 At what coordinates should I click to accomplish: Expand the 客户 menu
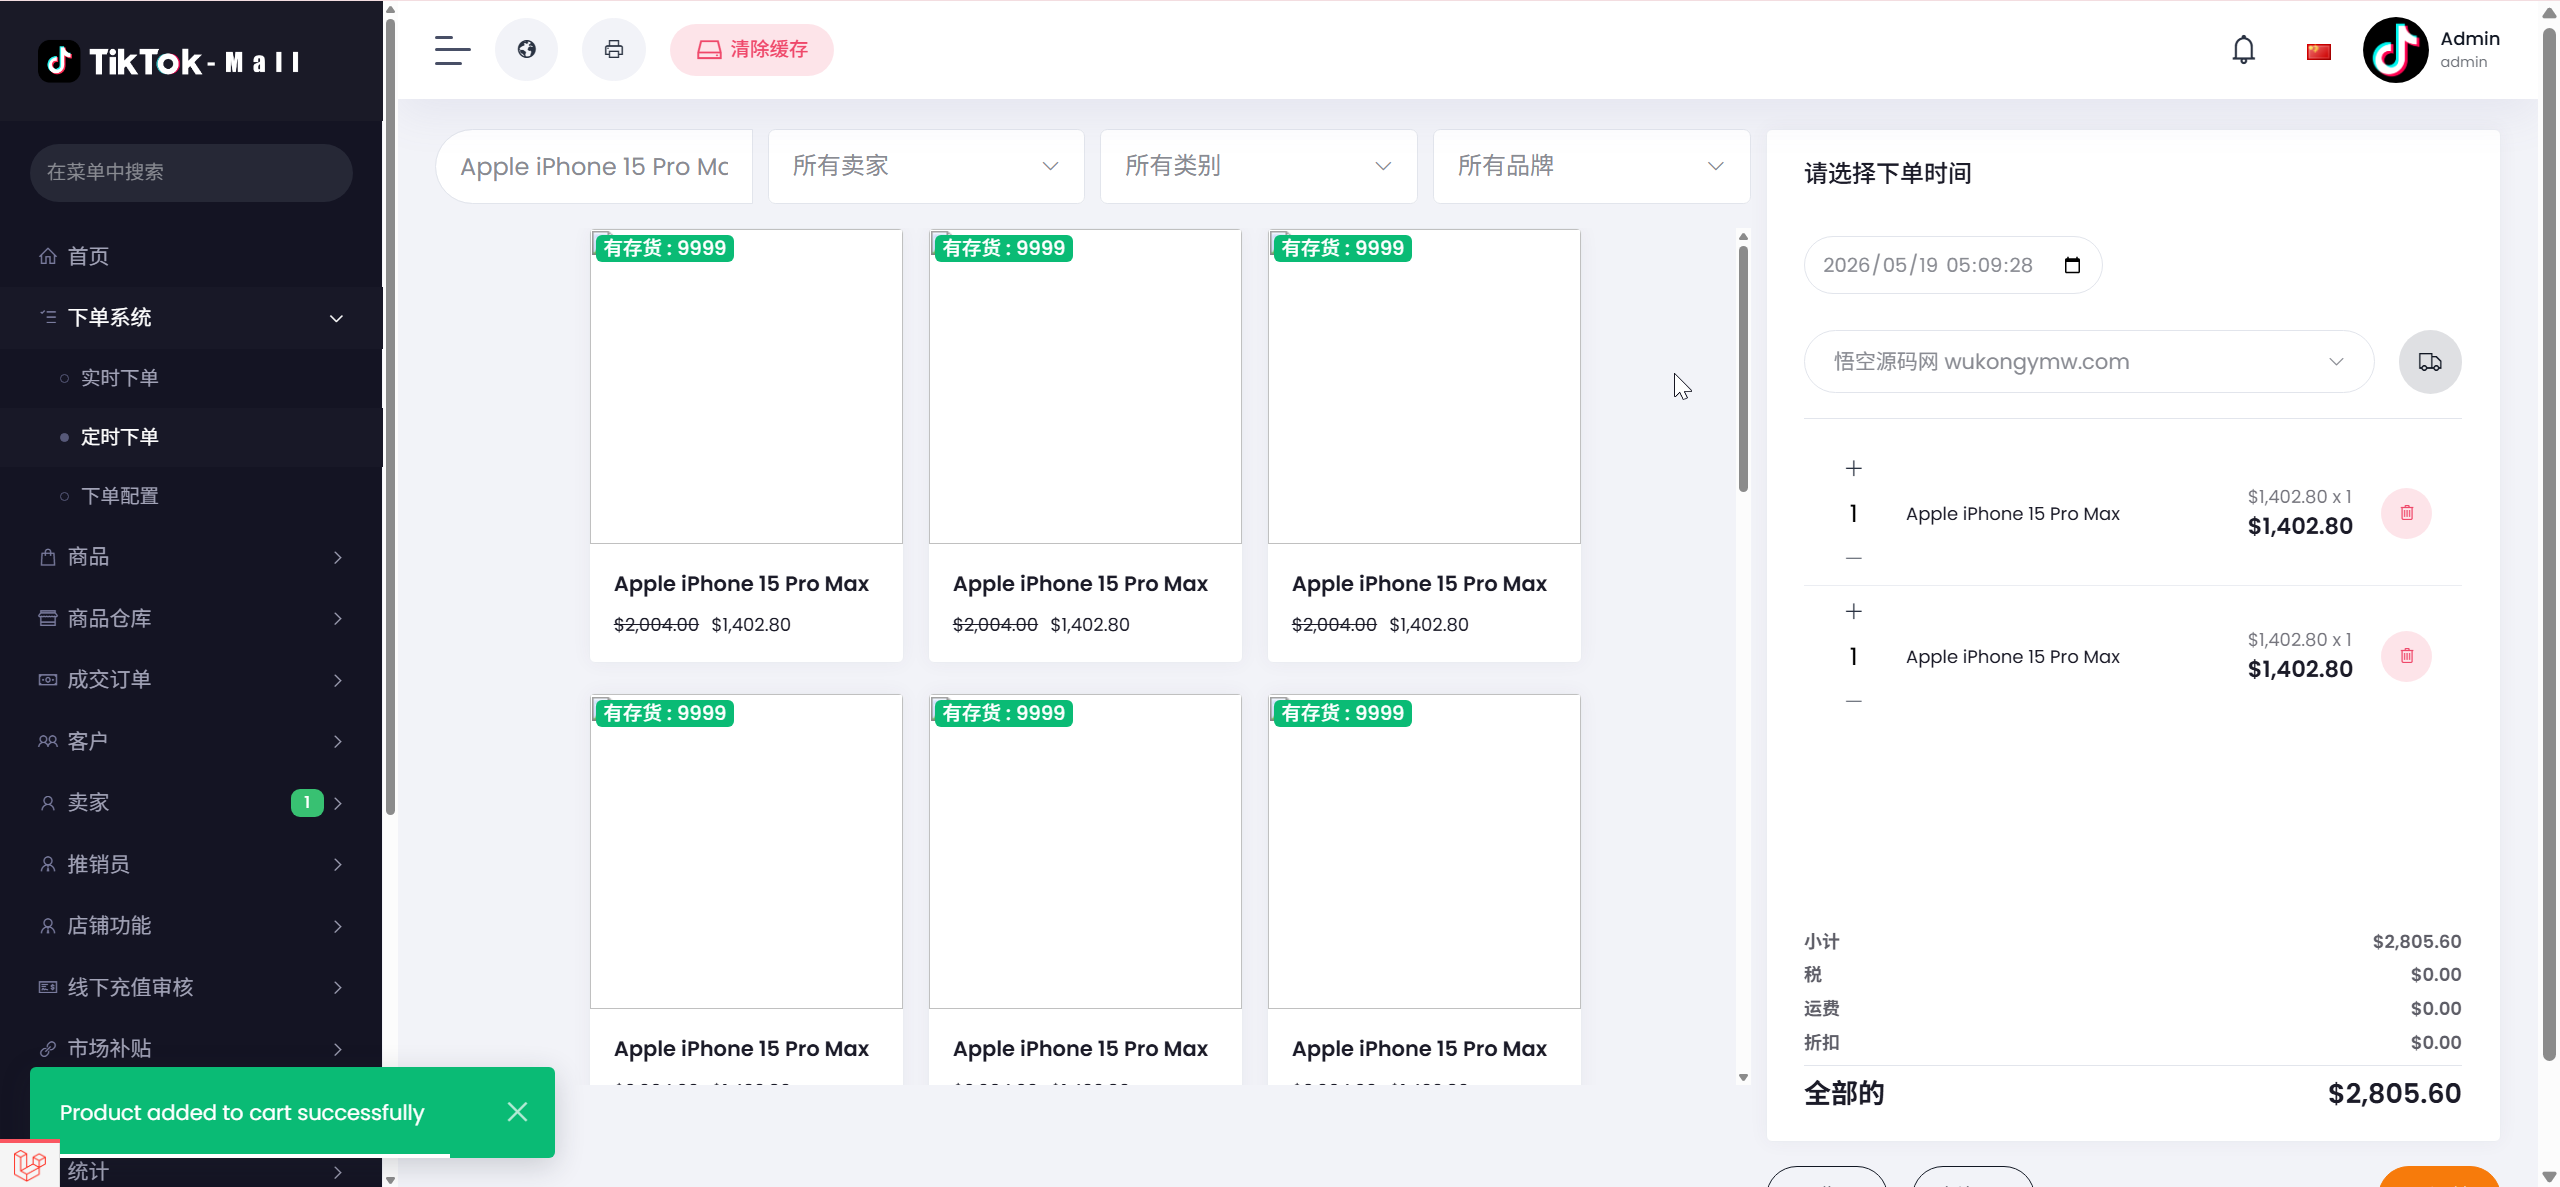coord(191,741)
